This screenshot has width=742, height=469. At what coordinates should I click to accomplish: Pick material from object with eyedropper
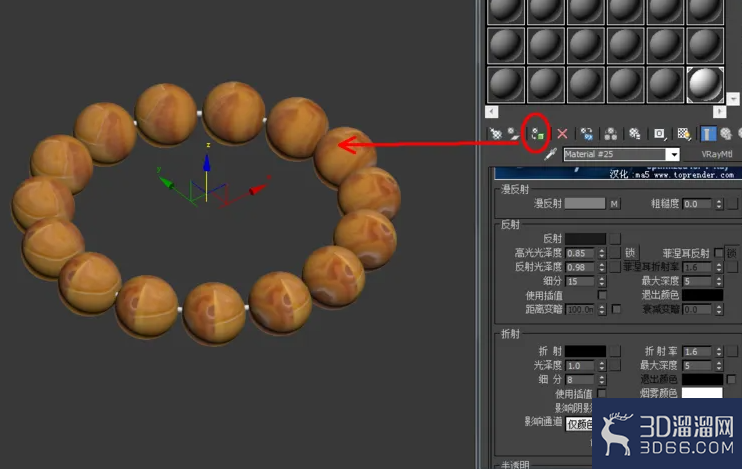[550, 154]
